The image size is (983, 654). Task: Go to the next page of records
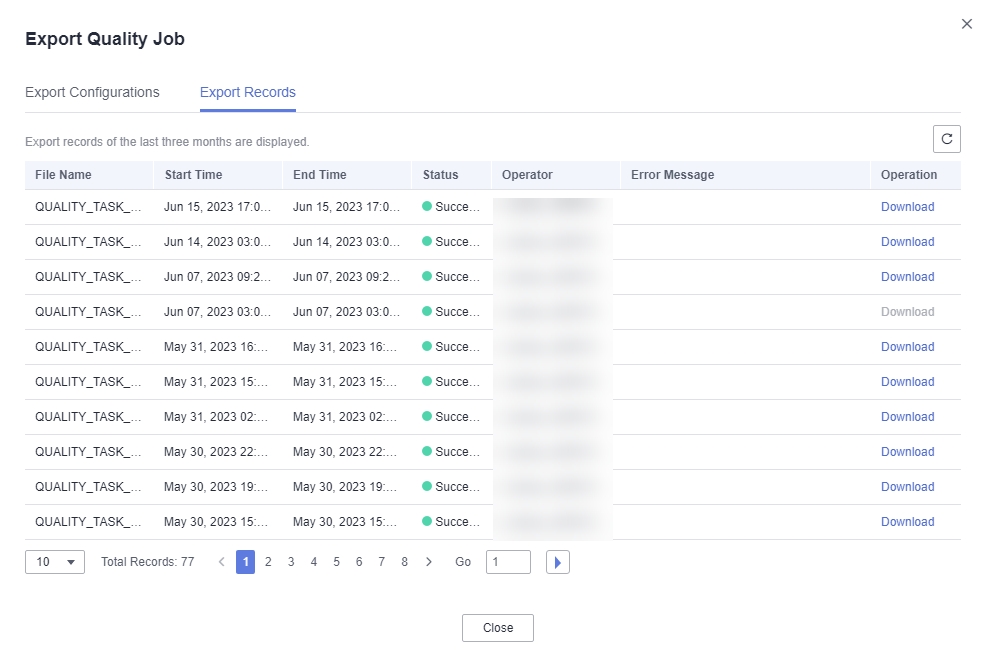pos(429,562)
